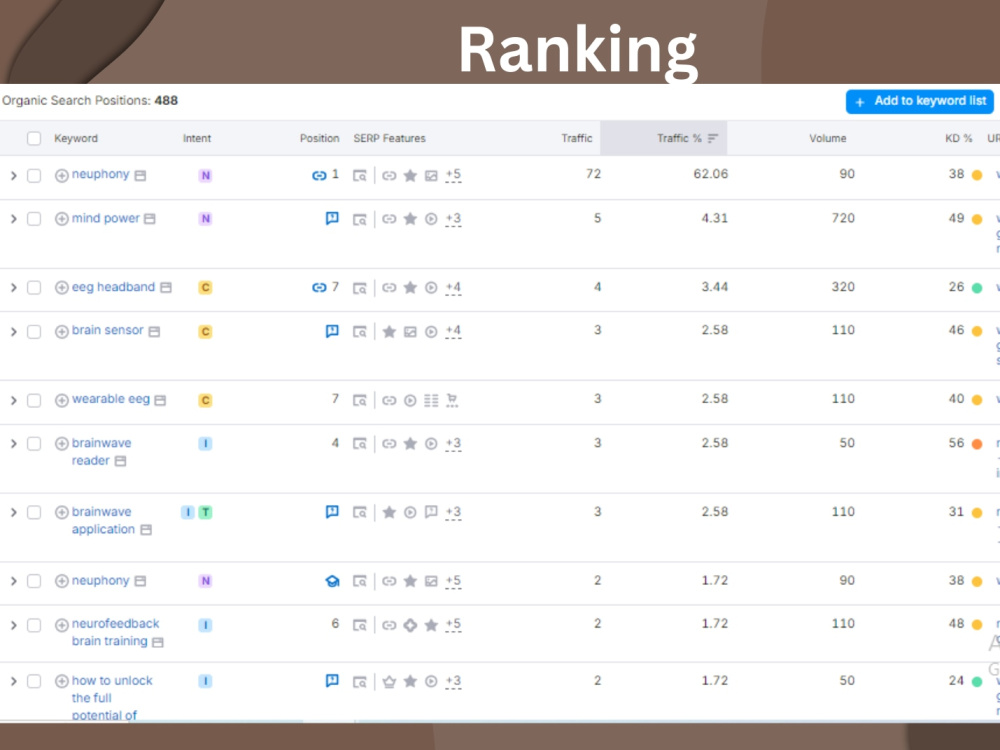Click the reviews star icon in 'mind power' row
1000x750 pixels.
tap(410, 219)
